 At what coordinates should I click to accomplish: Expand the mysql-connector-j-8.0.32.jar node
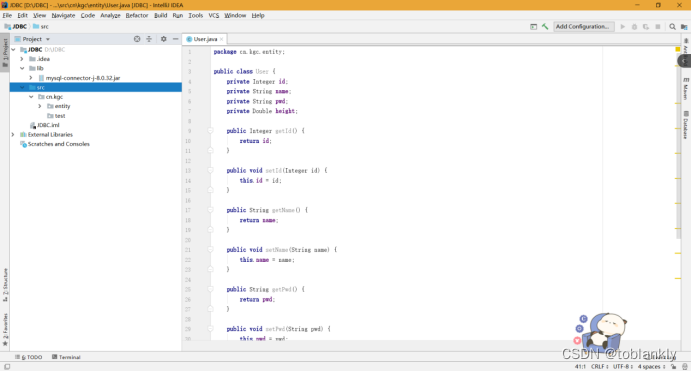(31, 78)
